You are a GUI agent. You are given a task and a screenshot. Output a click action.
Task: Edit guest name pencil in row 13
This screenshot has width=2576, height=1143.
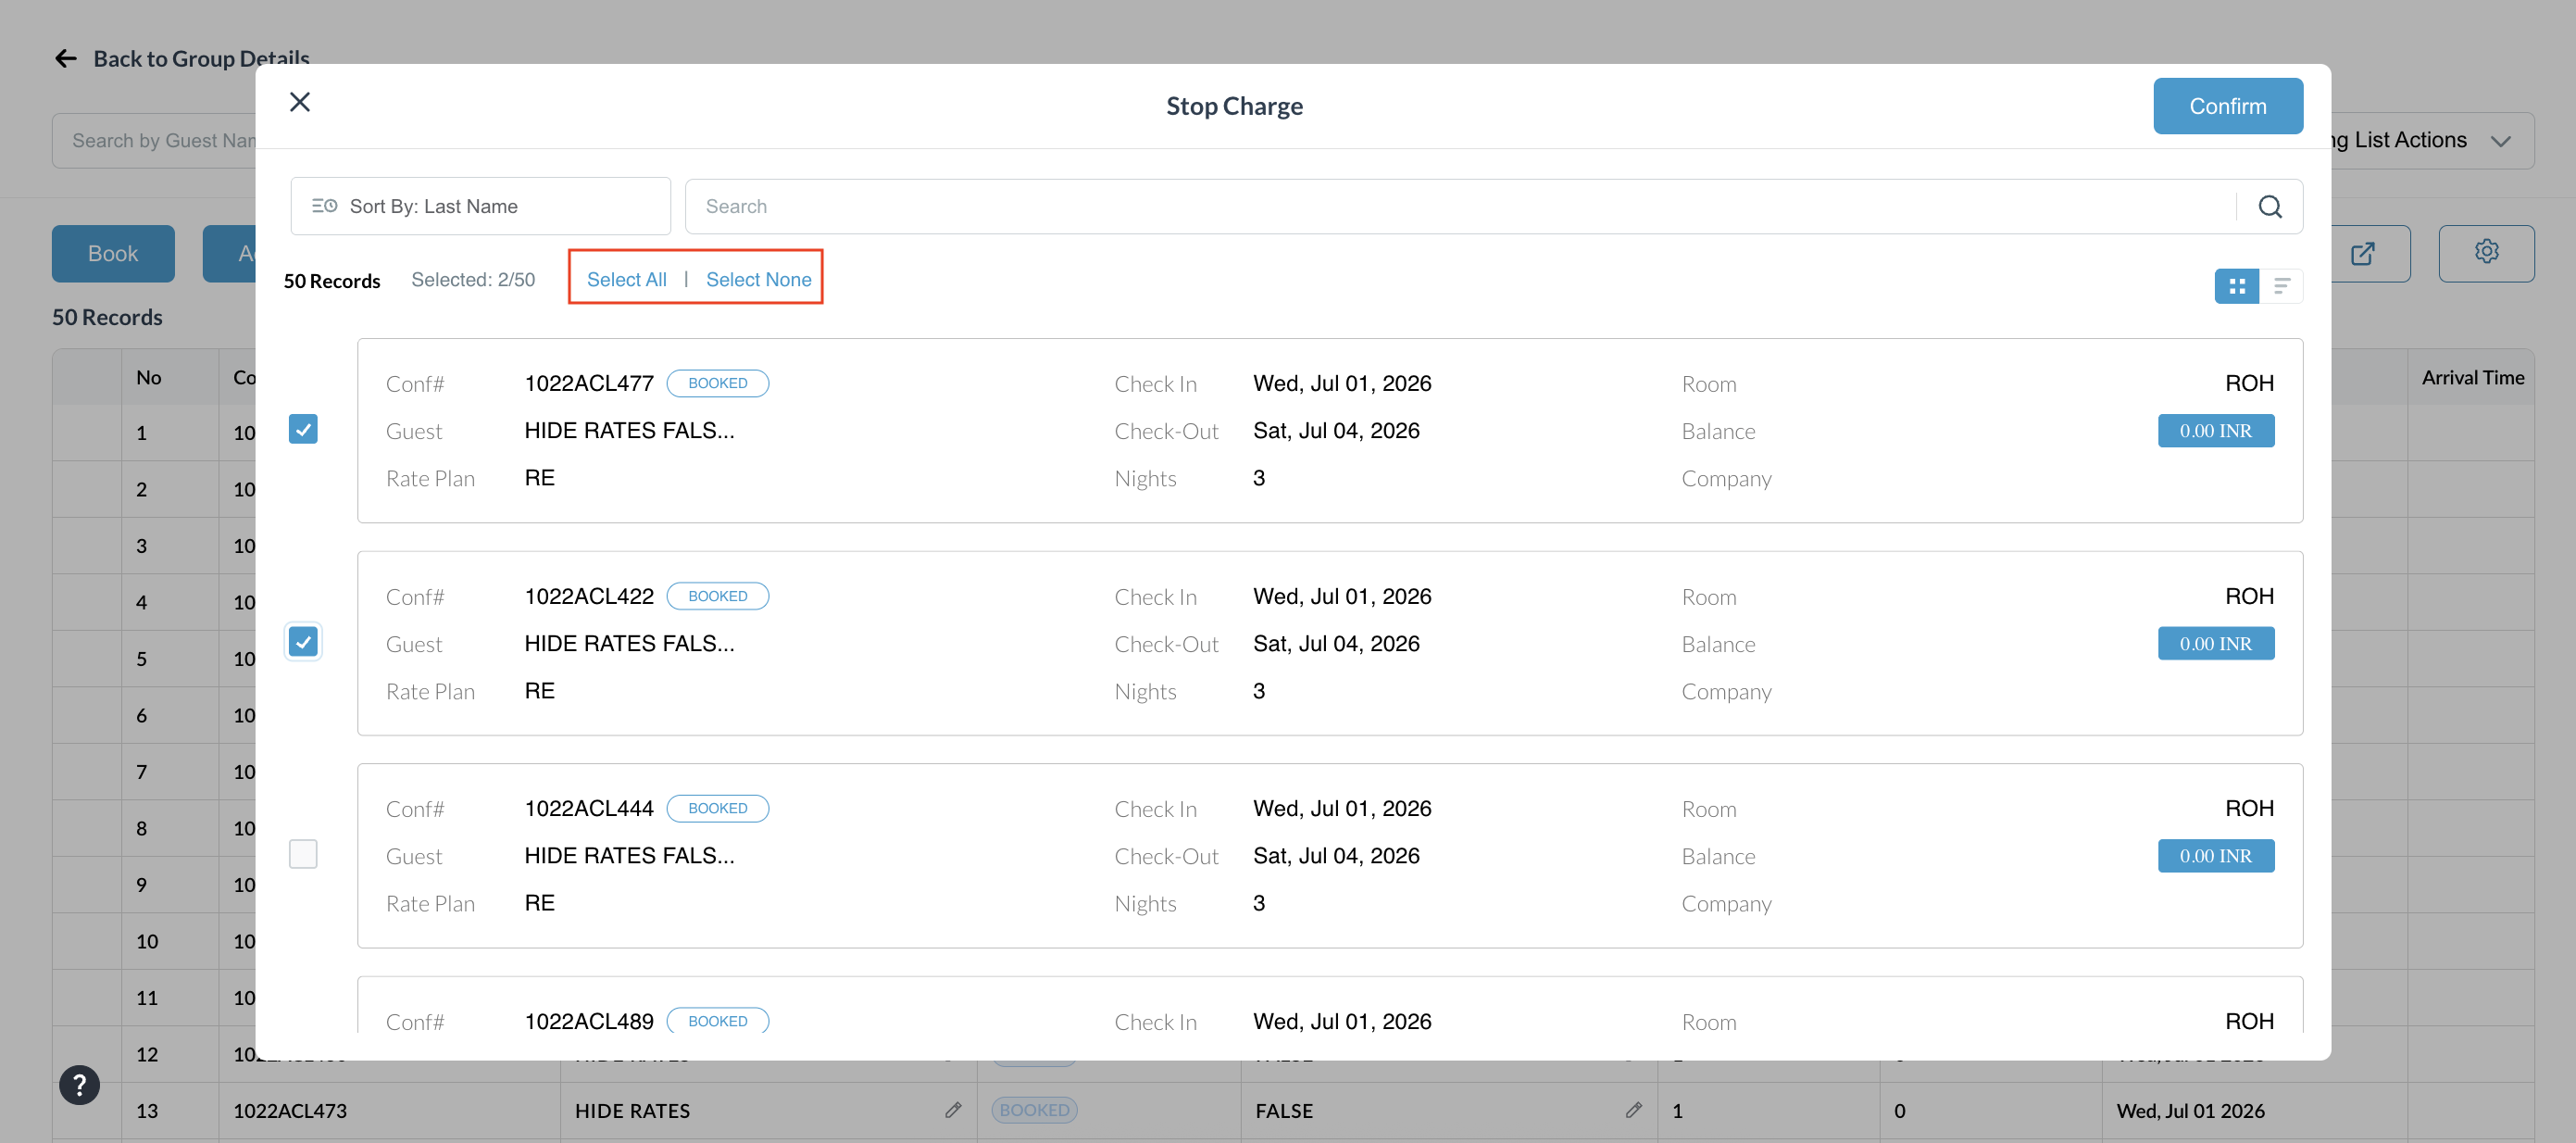pos(953,1110)
